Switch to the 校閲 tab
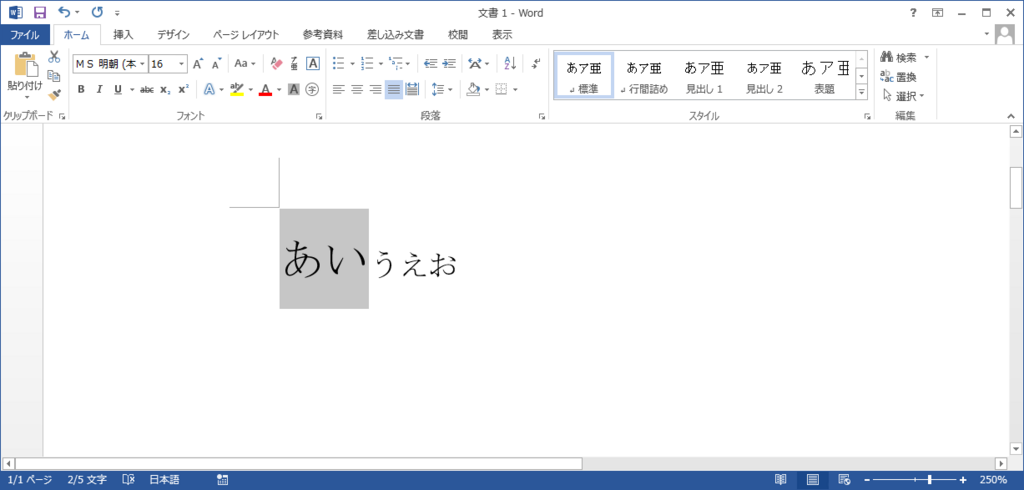 tap(458, 35)
